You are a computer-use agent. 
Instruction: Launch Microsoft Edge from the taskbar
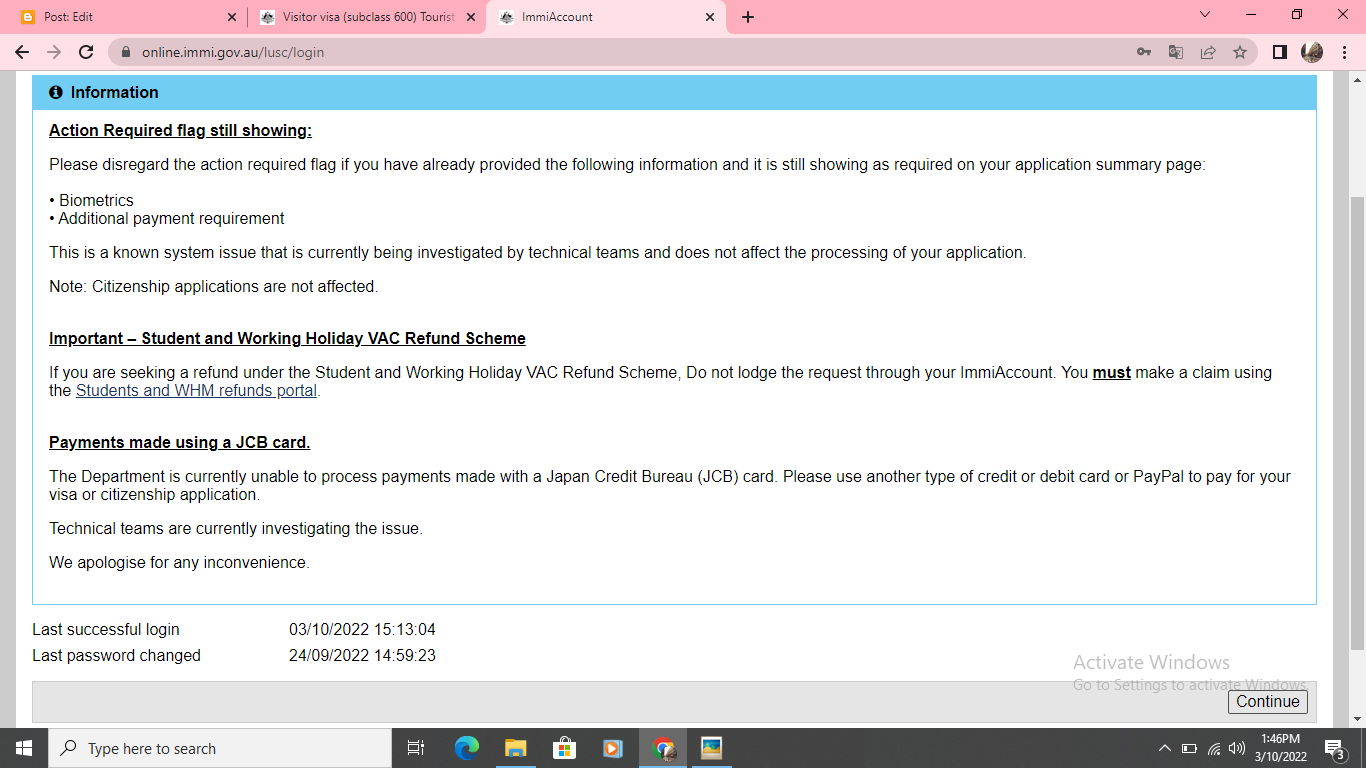click(x=467, y=748)
